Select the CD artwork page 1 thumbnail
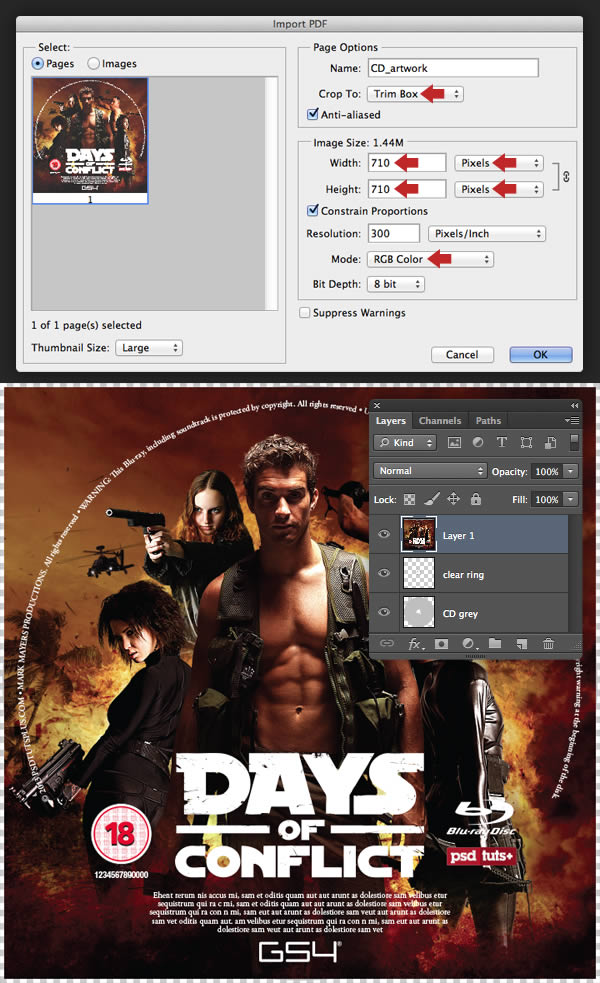Image resolution: width=600 pixels, height=983 pixels. [x=90, y=141]
